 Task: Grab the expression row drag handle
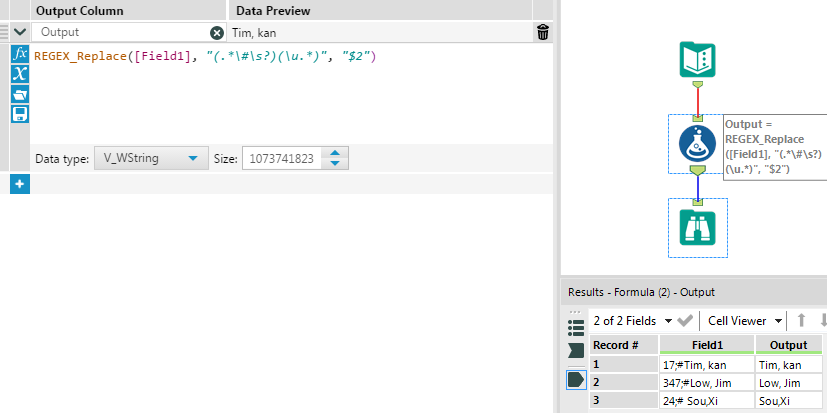(4, 32)
